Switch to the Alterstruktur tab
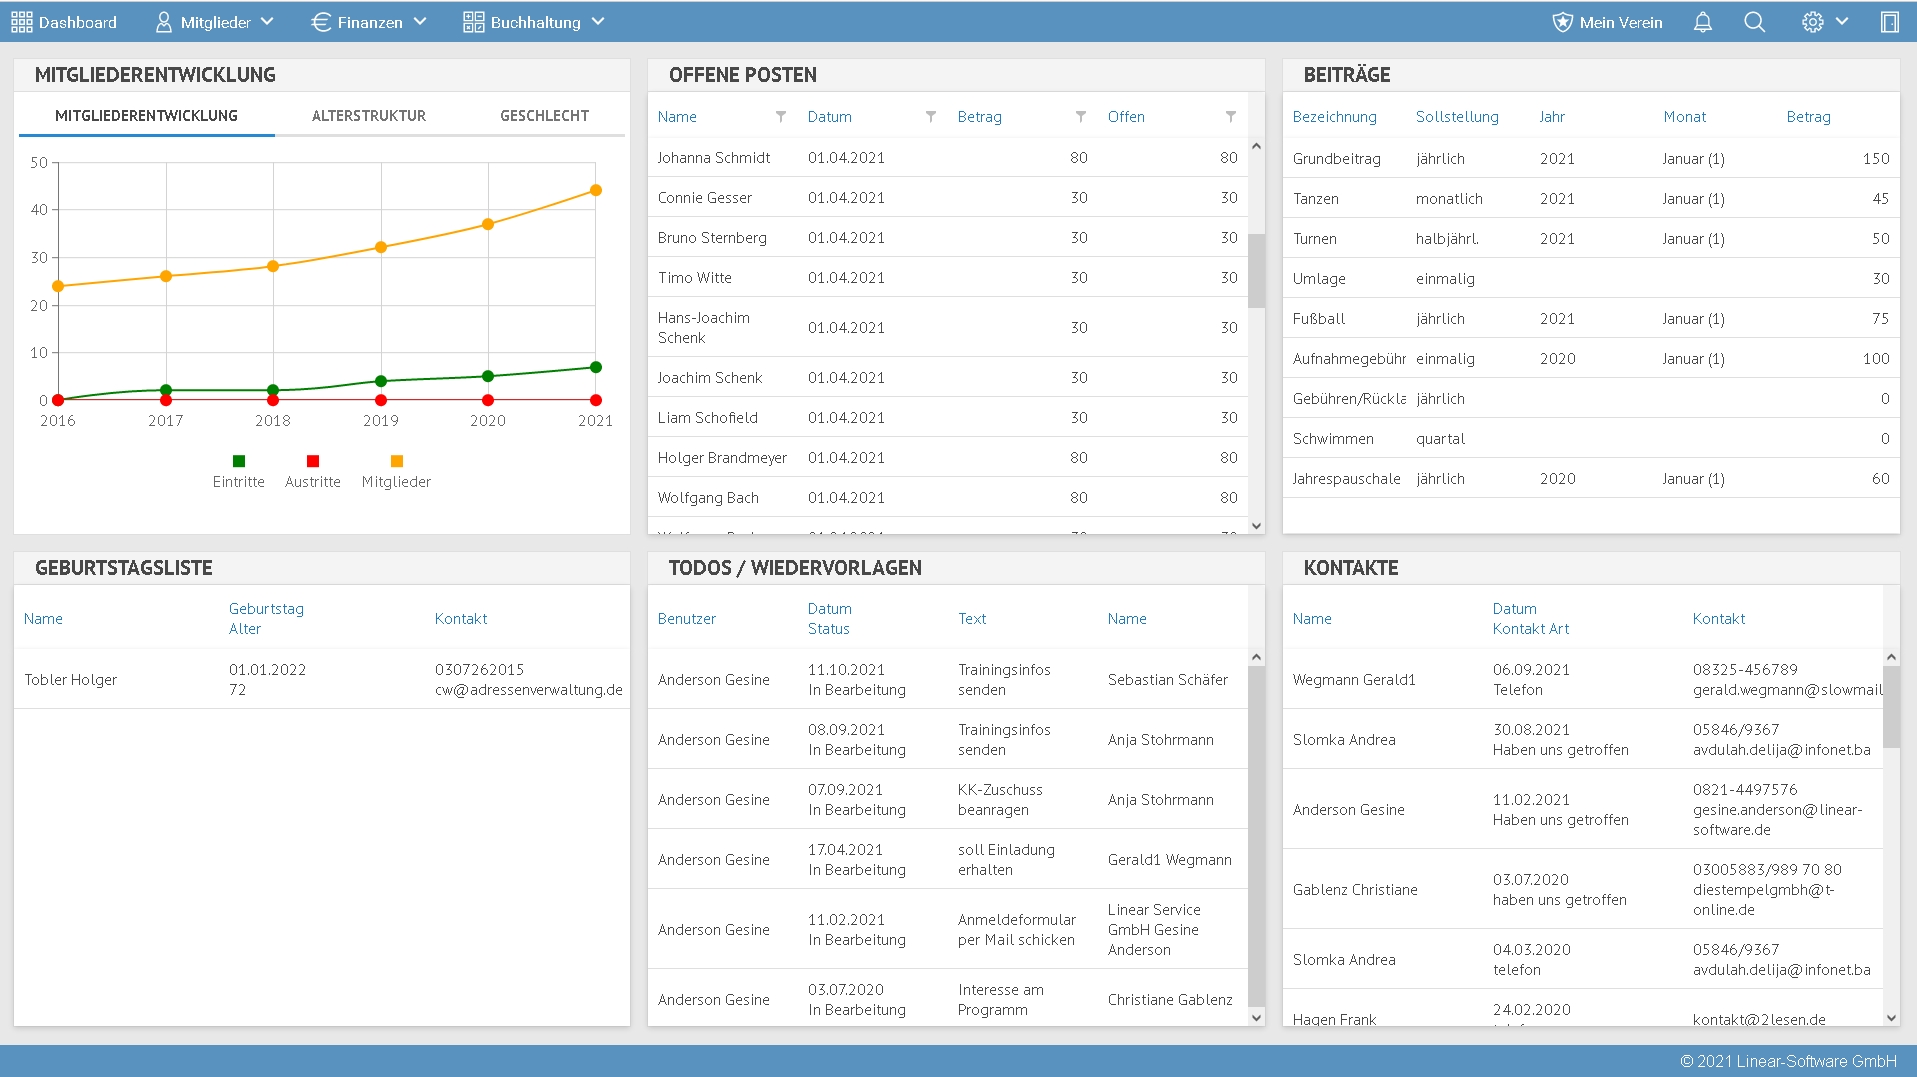This screenshot has width=1917, height=1077. point(369,116)
